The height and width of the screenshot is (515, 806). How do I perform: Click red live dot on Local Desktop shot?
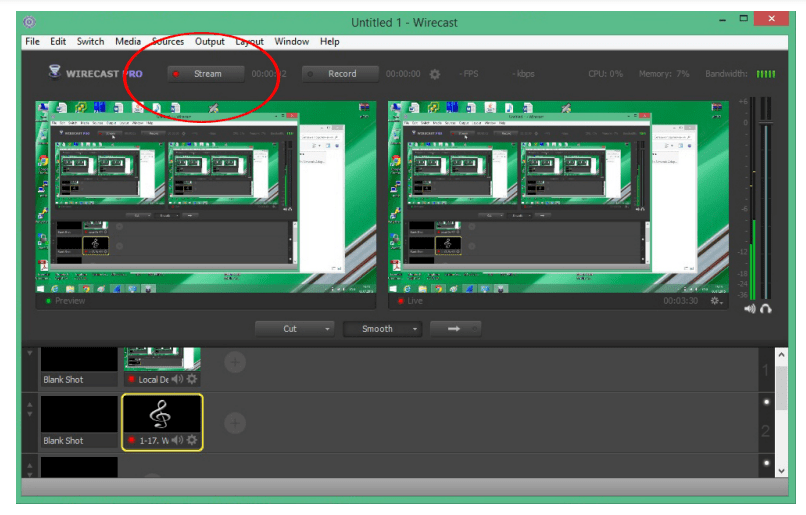click(132, 379)
